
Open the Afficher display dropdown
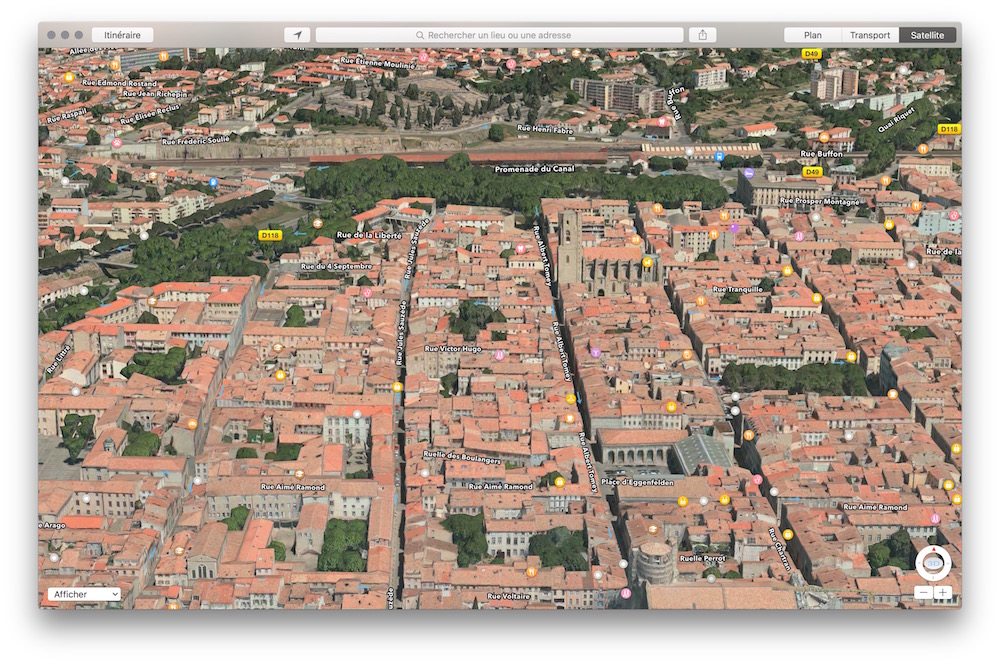coord(84,594)
